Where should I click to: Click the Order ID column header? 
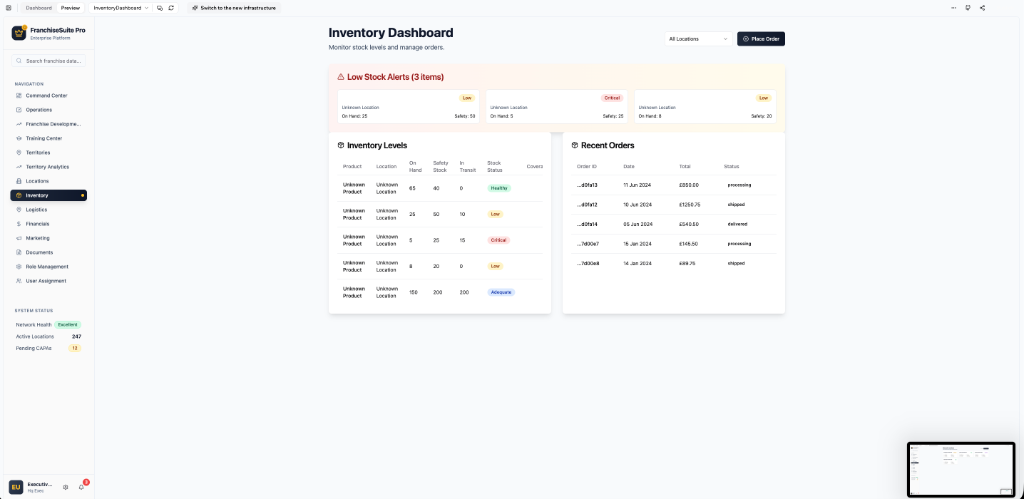pos(586,167)
